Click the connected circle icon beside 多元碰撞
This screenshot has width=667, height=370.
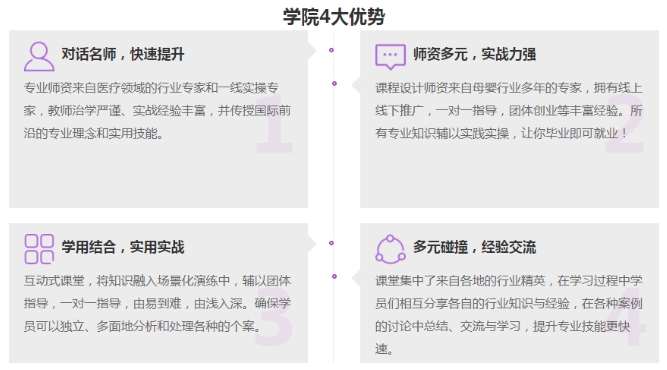pyautogui.click(x=390, y=249)
